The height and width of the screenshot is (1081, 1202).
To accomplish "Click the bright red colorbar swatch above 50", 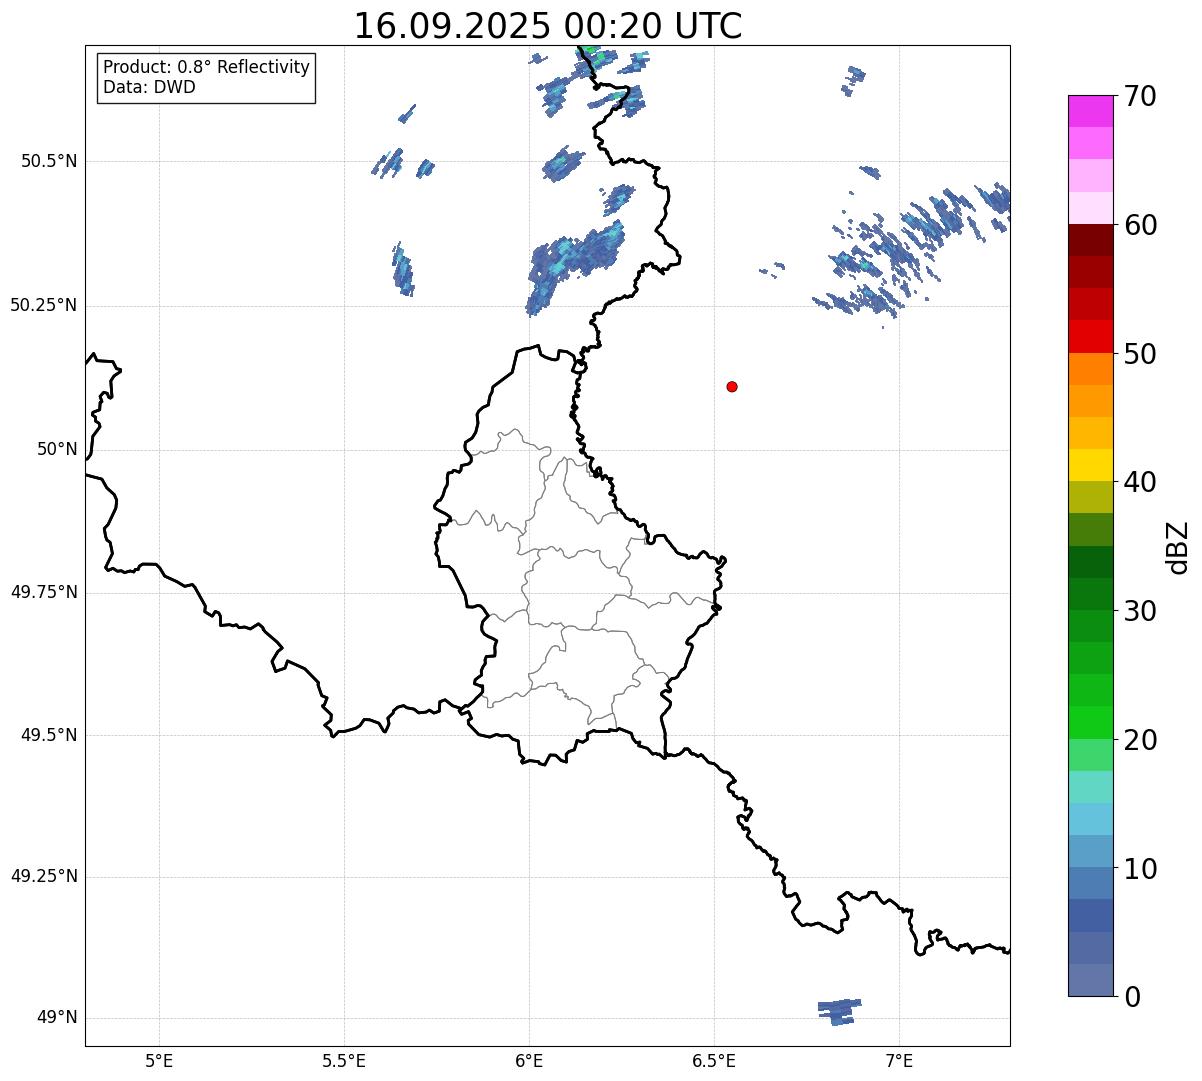I will [x=1090, y=337].
